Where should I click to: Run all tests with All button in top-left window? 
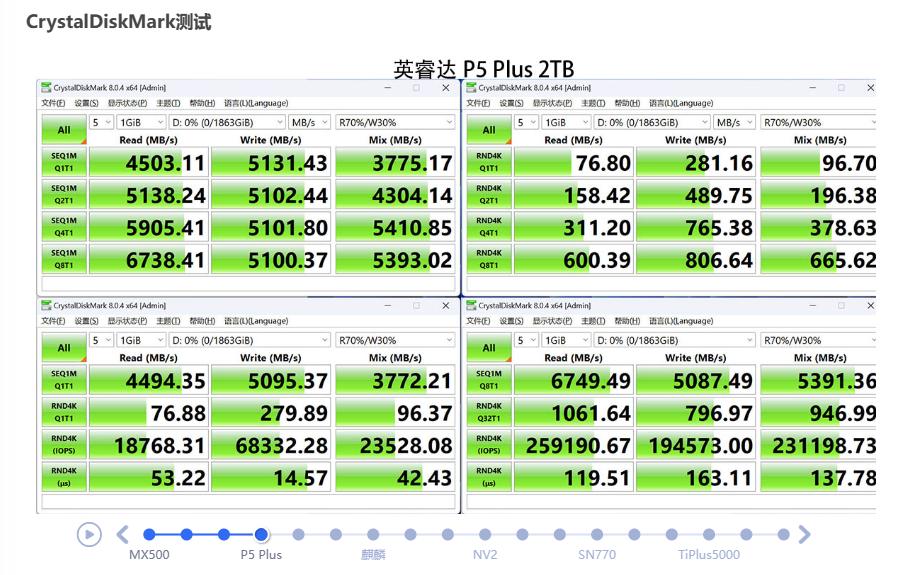(x=64, y=129)
